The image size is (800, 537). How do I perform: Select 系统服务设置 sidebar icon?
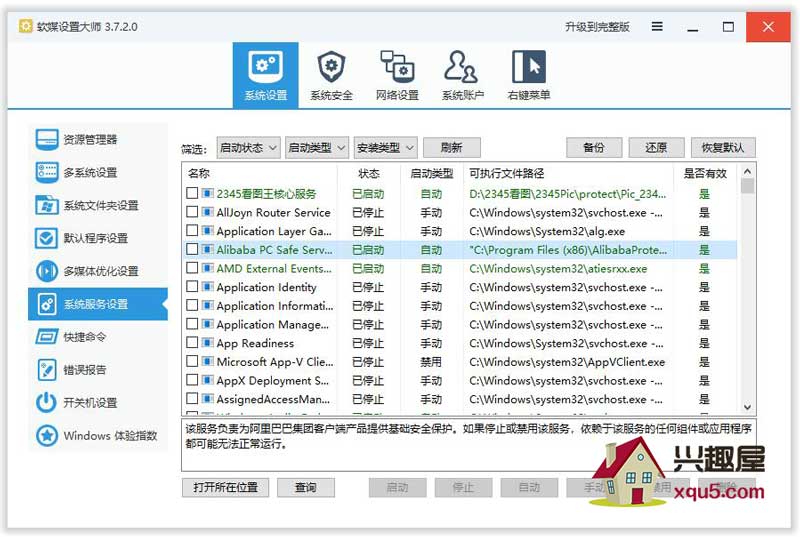[46, 304]
